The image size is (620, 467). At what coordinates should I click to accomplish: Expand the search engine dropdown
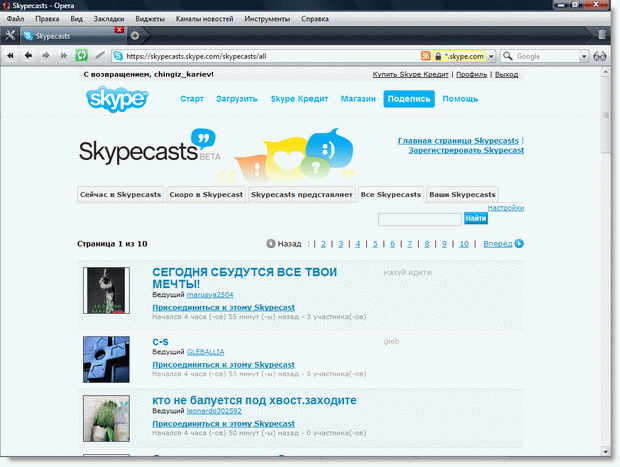pos(584,57)
